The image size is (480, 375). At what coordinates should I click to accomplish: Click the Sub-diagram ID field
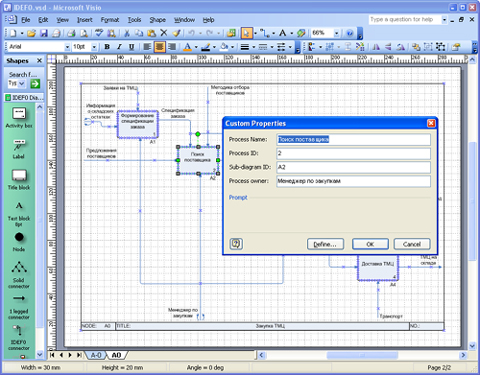point(353,167)
